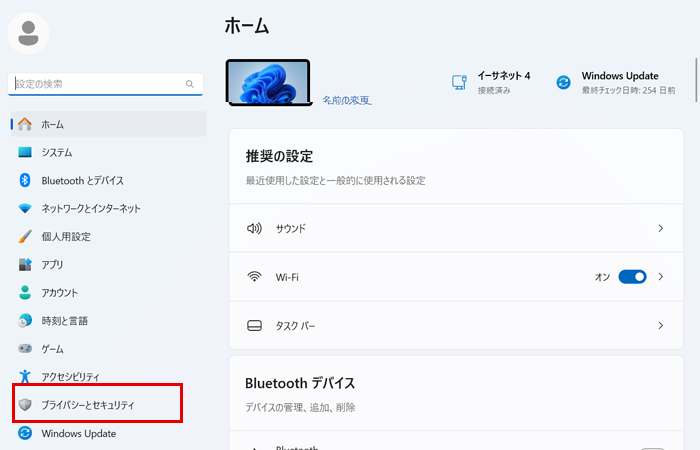Viewport: 700px width, 450px height.
Task: Click the Apps icon in sidebar
Action: coord(25,264)
